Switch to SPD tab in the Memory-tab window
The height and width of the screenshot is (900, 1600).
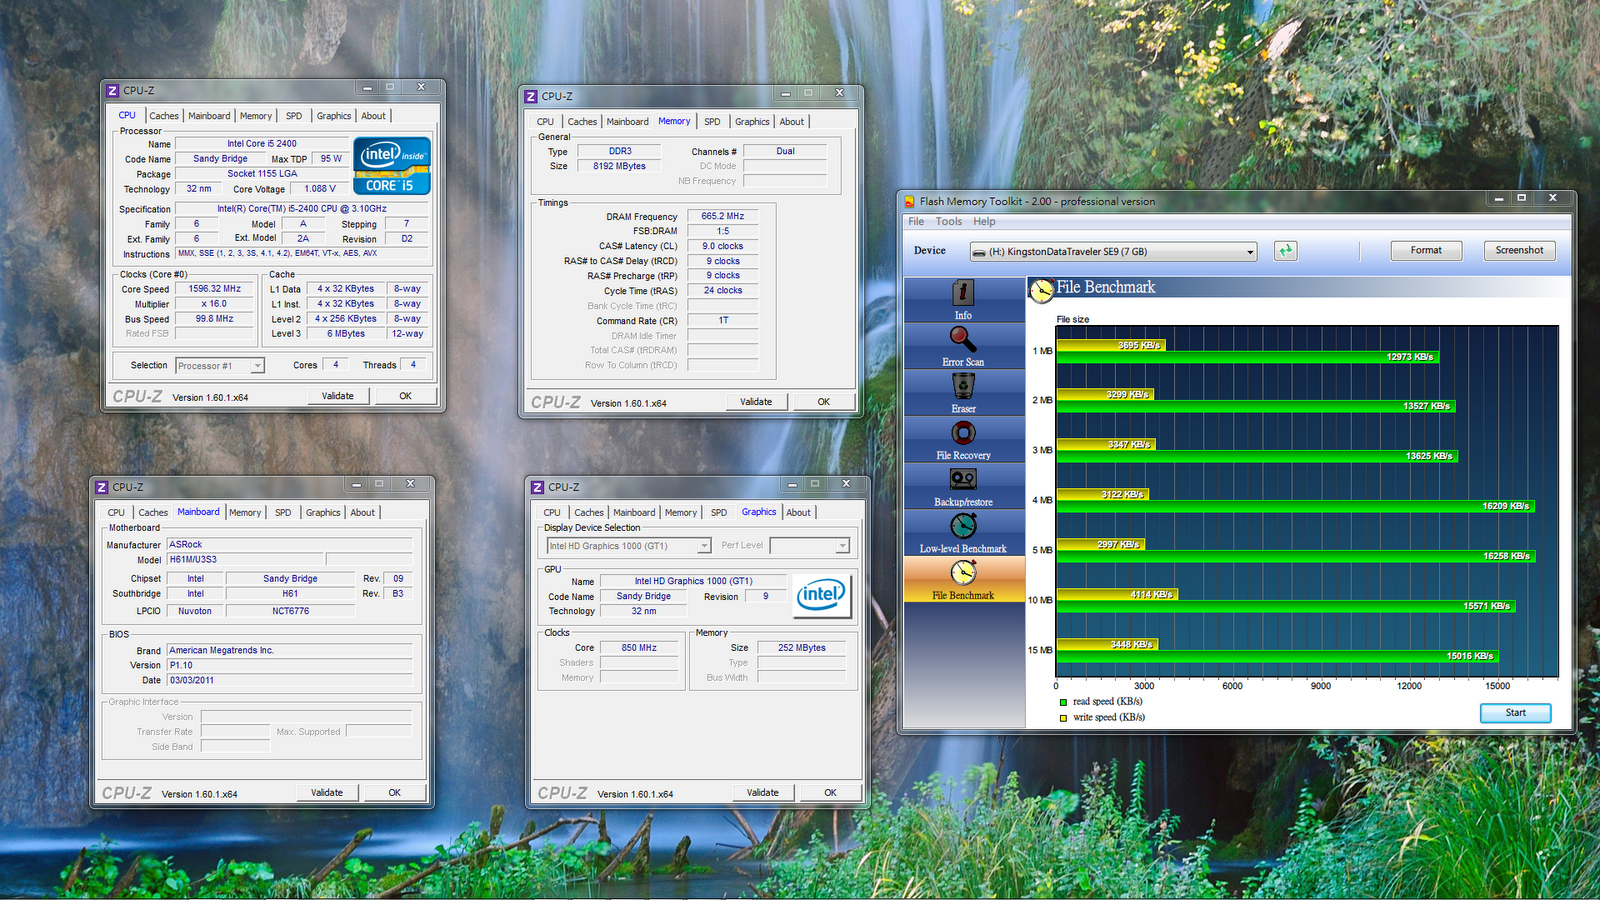[x=712, y=122]
